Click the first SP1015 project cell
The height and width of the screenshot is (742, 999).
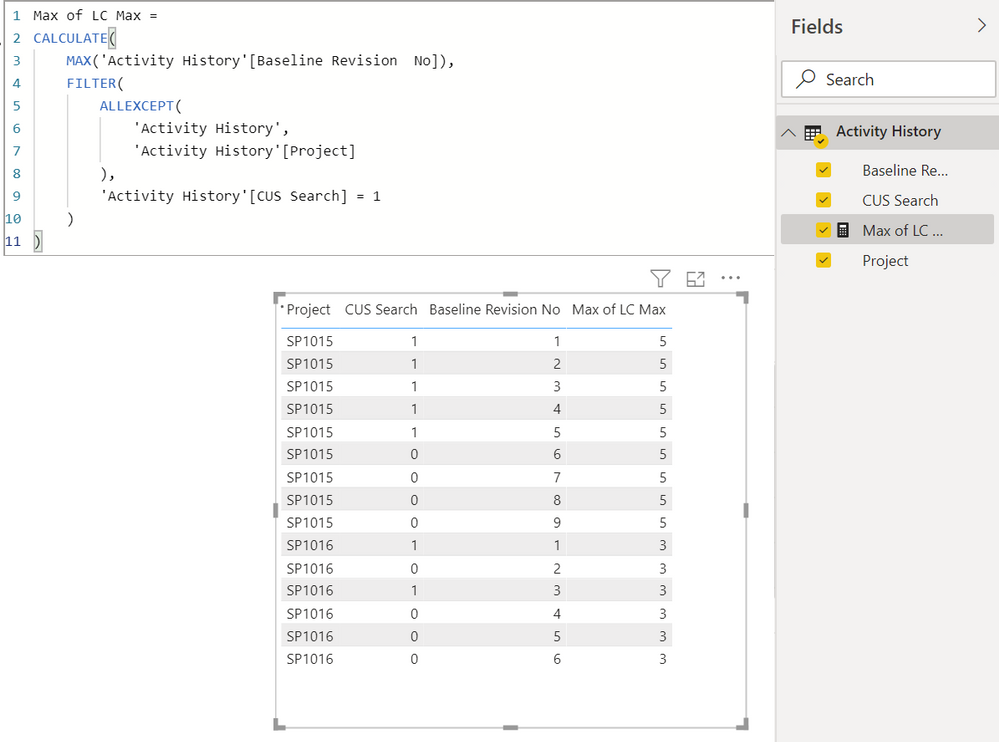coord(310,341)
